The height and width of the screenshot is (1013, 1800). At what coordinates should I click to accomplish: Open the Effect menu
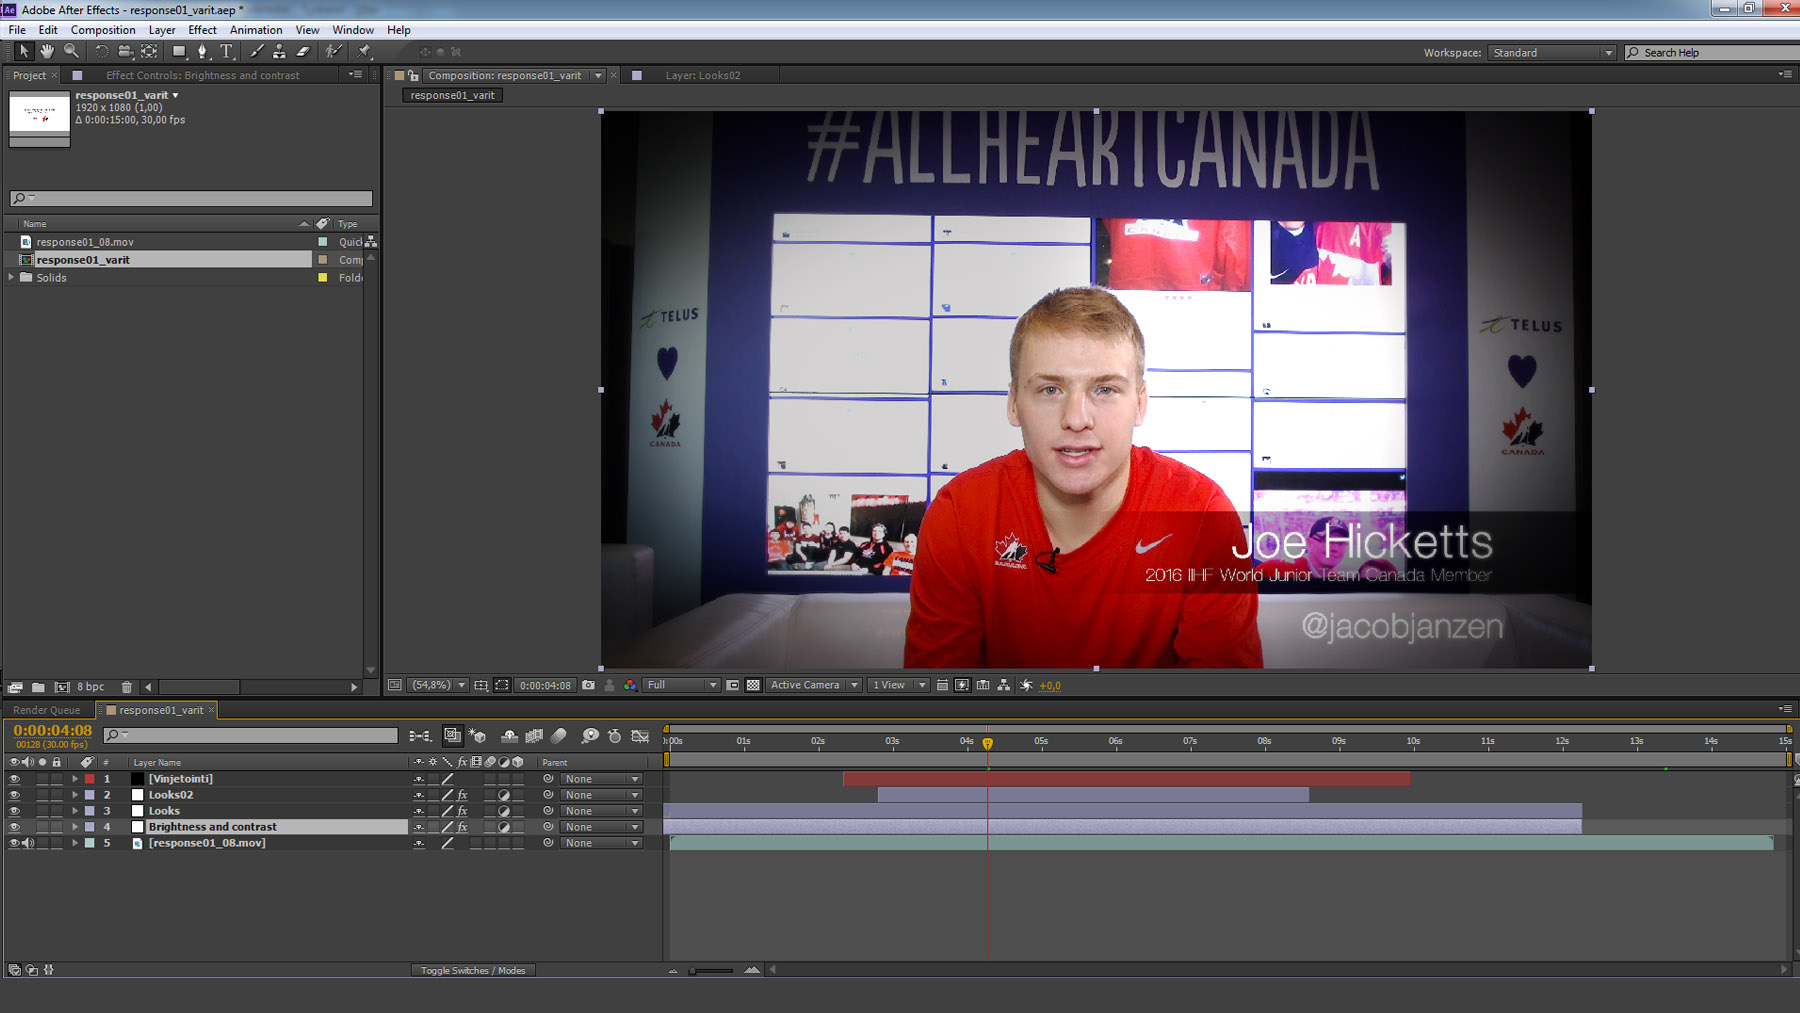[x=202, y=30]
